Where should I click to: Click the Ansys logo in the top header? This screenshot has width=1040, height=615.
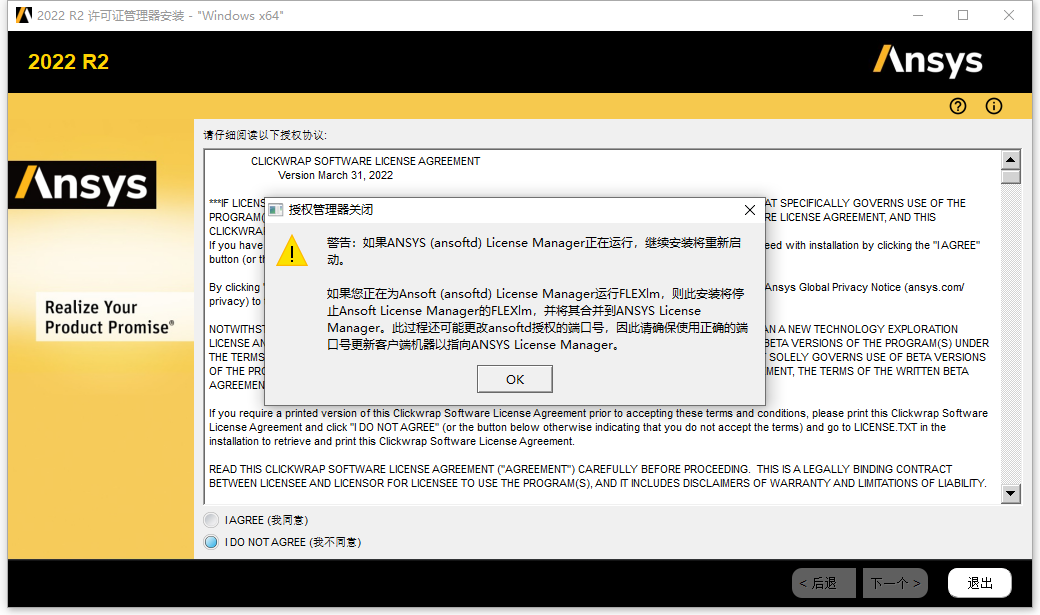(927, 61)
